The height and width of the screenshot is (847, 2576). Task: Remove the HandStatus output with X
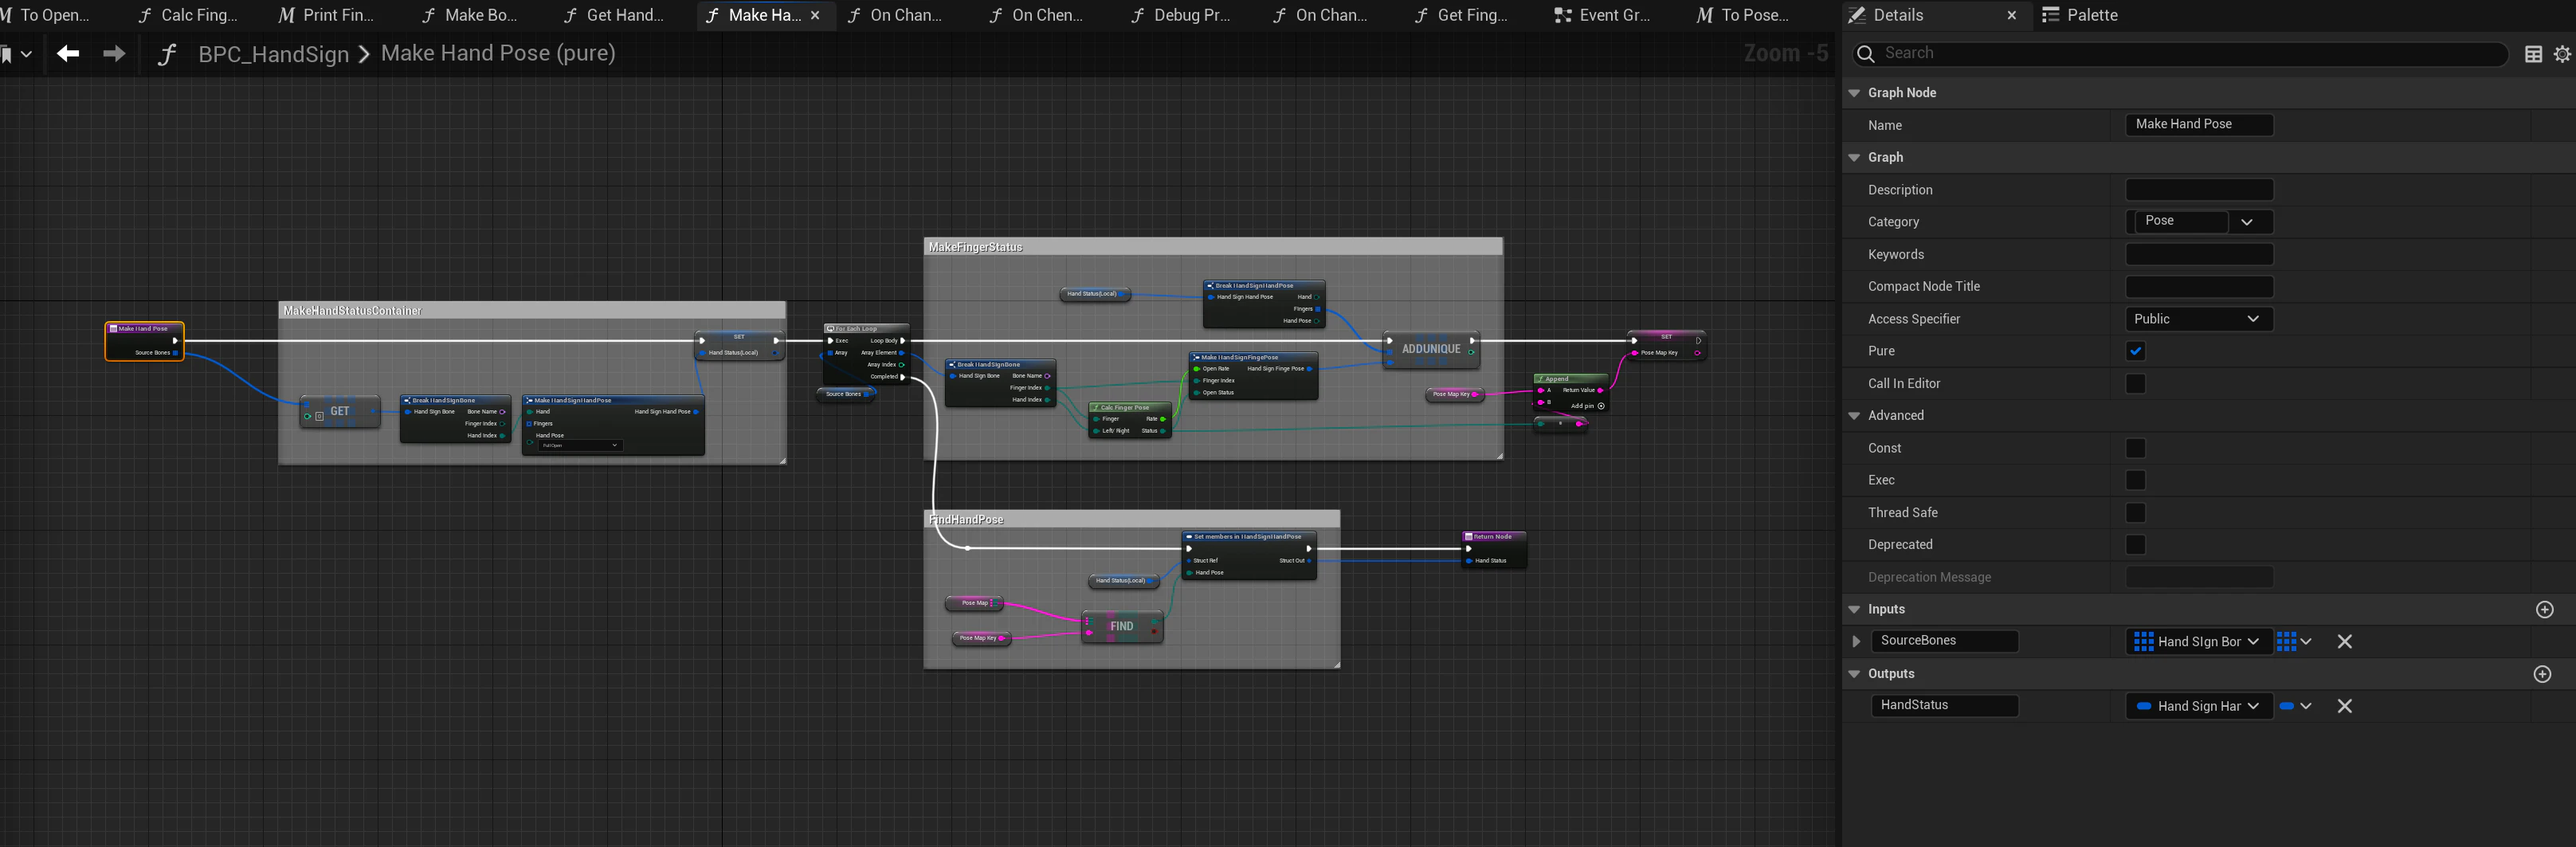(x=2344, y=706)
